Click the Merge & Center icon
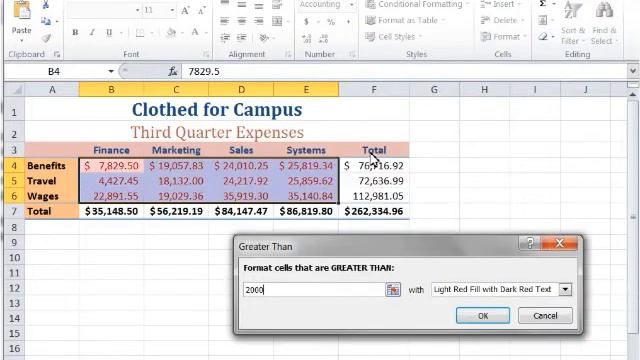 [277, 21]
